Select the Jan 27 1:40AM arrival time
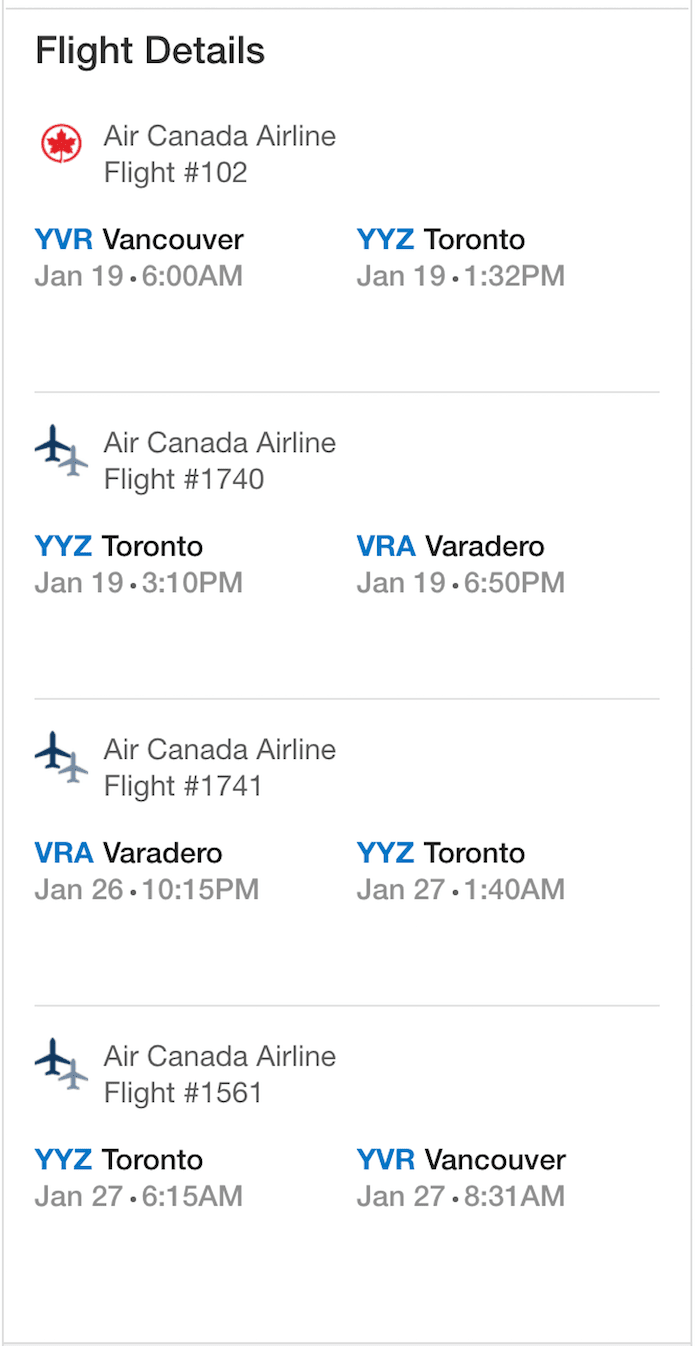This screenshot has height=1346, width=700. [x=461, y=890]
